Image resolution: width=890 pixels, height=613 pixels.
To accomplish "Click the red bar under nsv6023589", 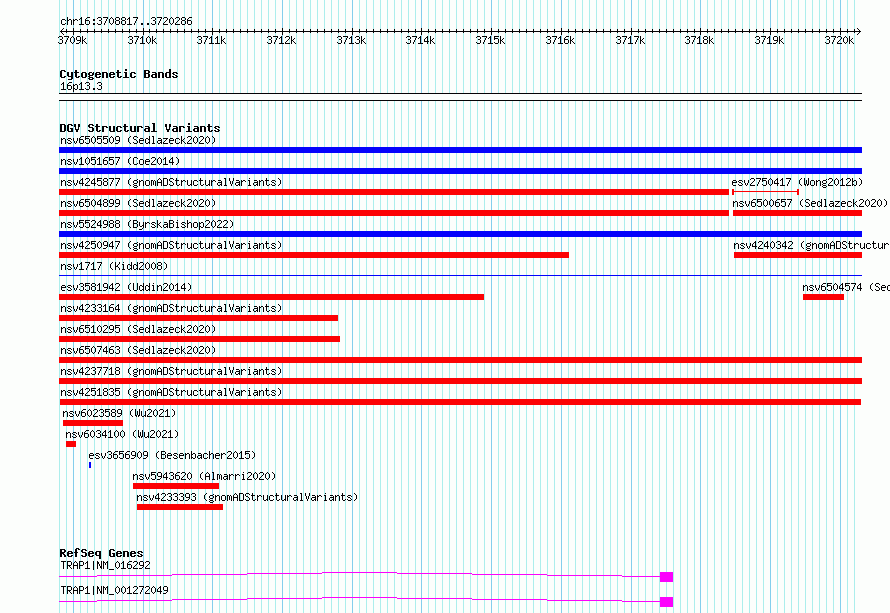I will (93, 423).
